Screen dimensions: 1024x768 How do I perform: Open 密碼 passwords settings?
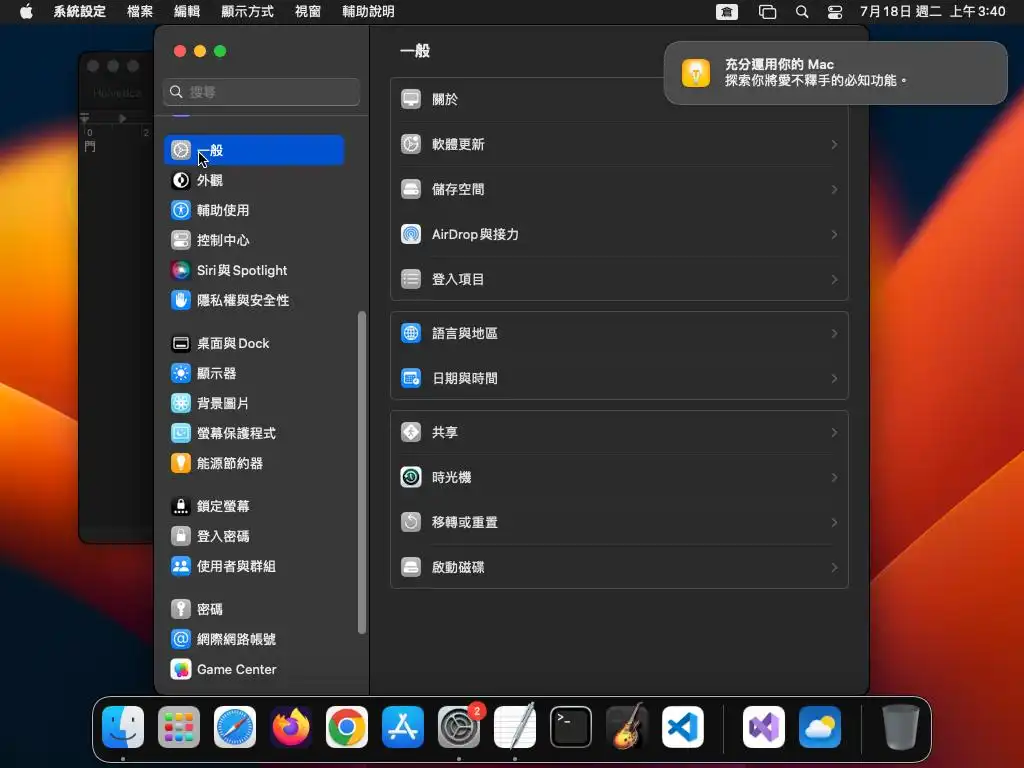254,610
